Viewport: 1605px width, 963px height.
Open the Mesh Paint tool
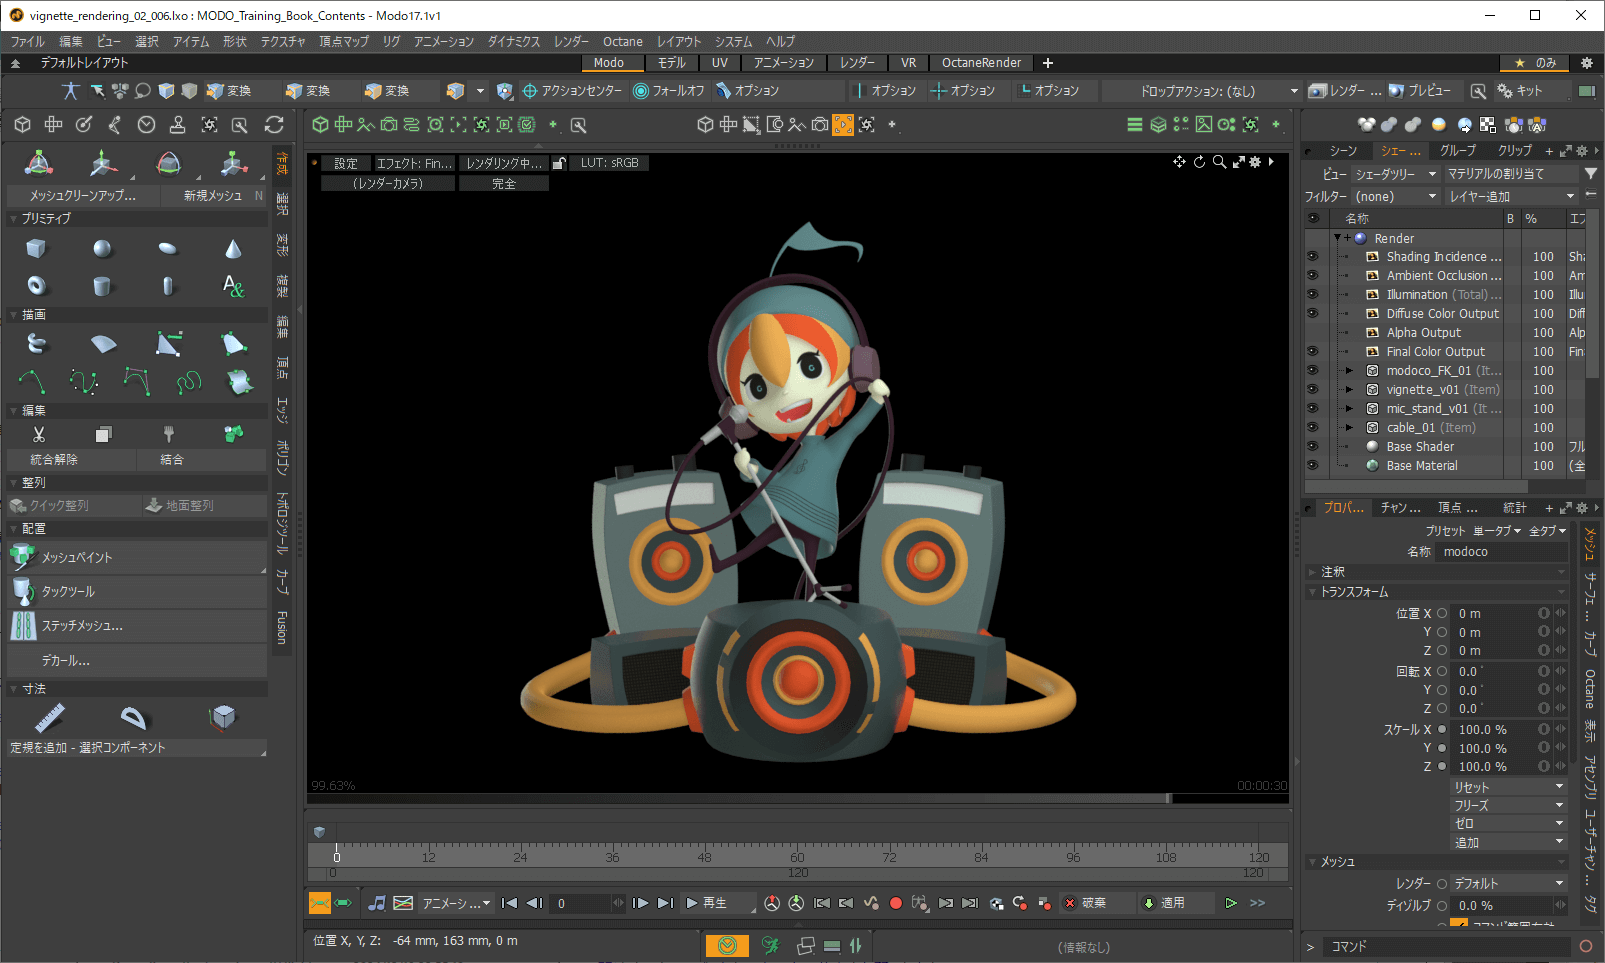(x=137, y=557)
